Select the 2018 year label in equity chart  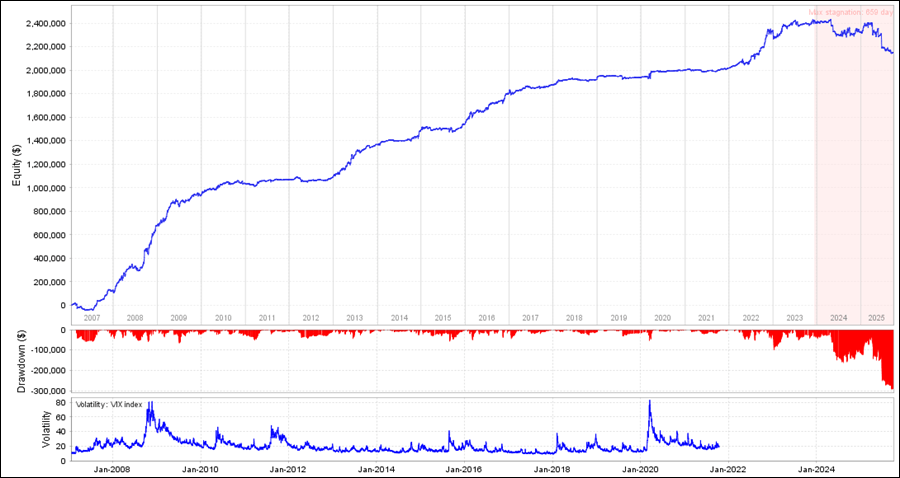point(574,317)
